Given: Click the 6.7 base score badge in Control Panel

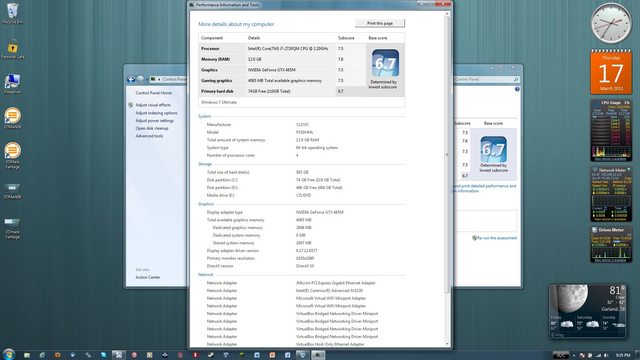Looking at the screenshot, I should [493, 150].
